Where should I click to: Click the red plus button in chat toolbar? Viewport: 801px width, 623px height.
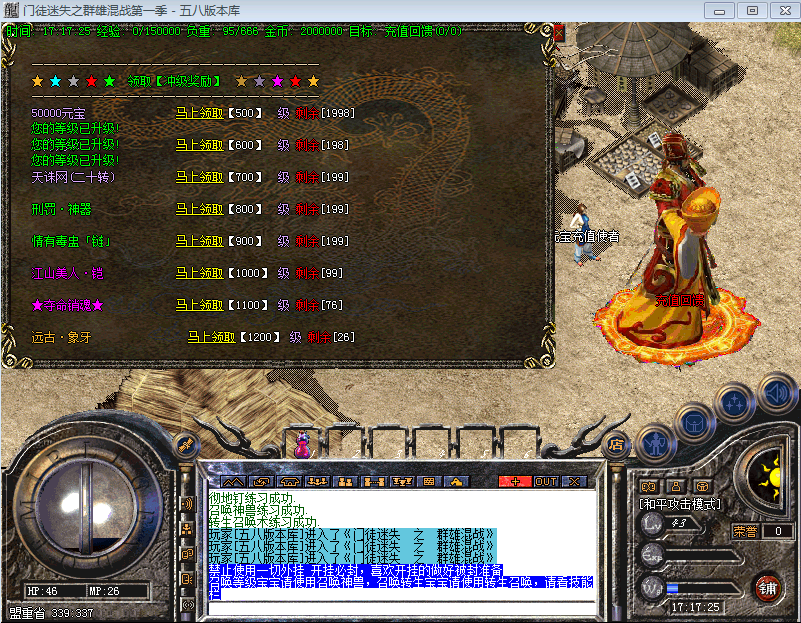click(515, 482)
